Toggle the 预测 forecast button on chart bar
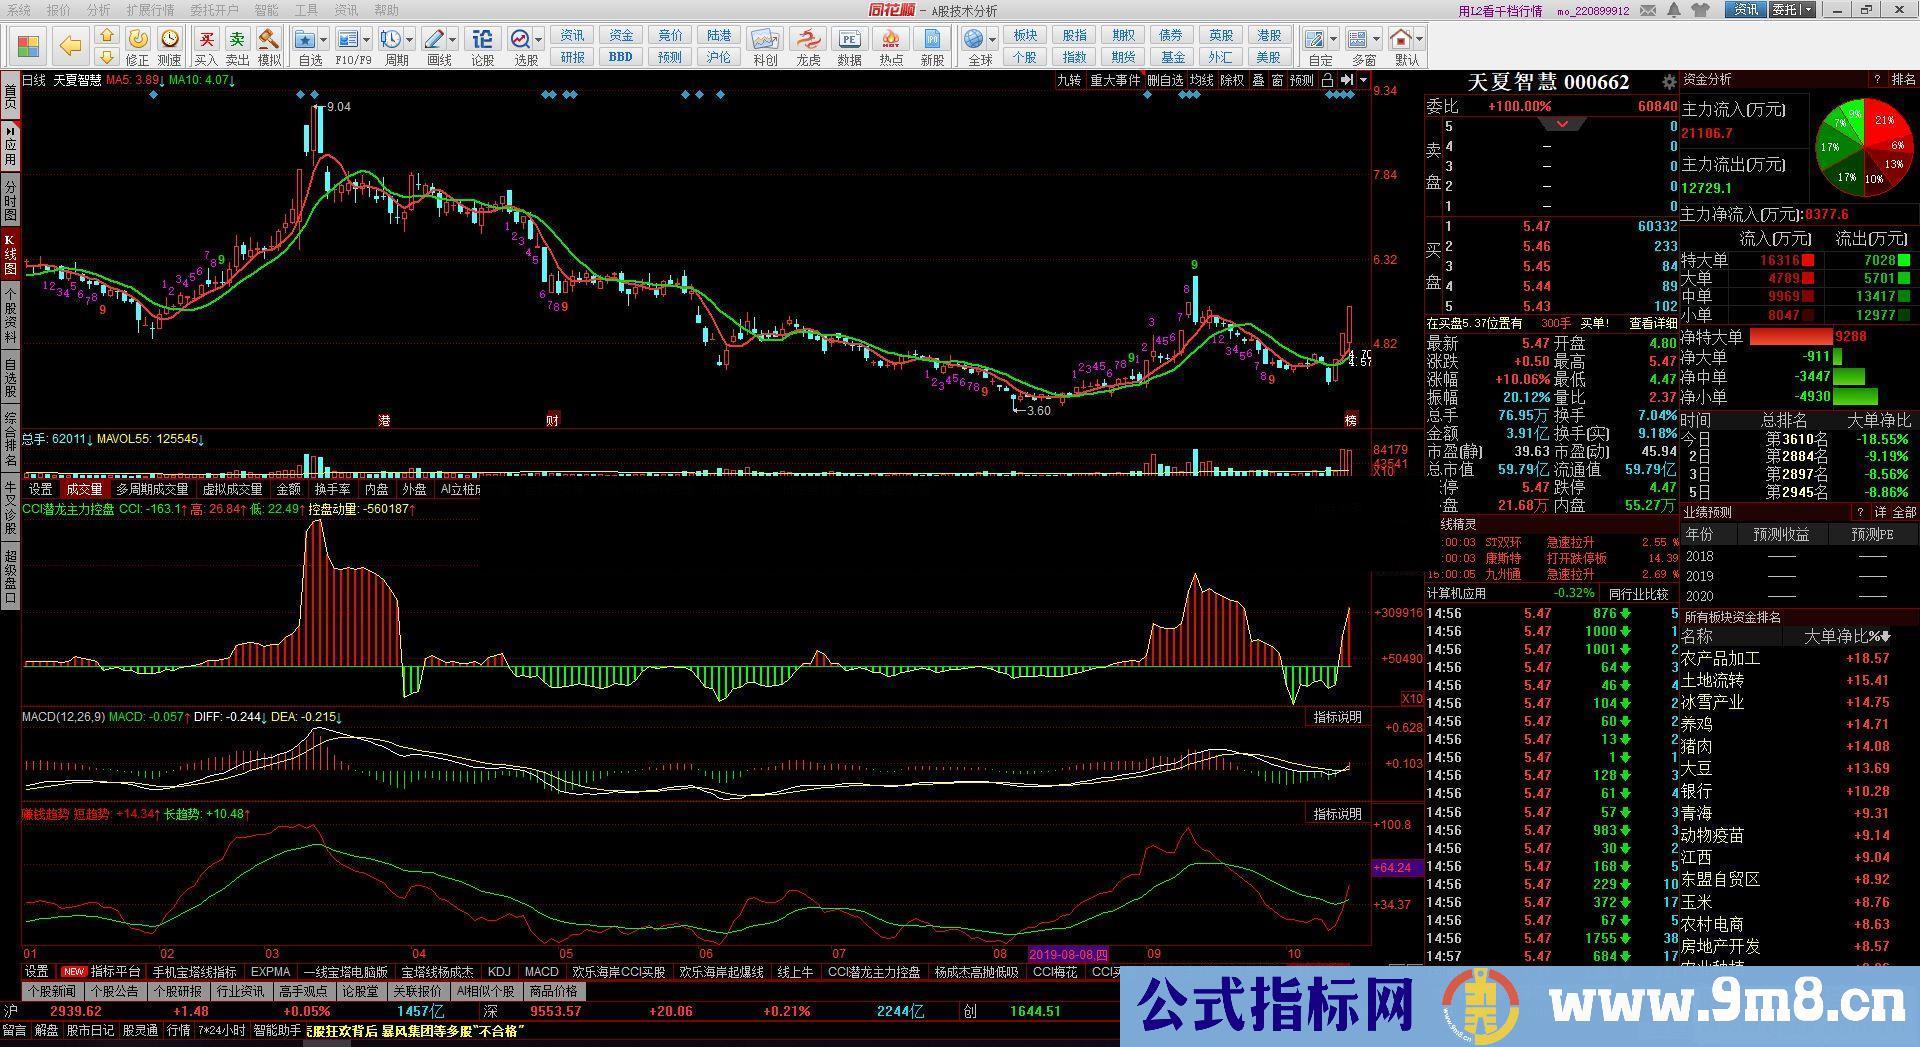This screenshot has width=1920, height=1047. pyautogui.click(x=1301, y=80)
